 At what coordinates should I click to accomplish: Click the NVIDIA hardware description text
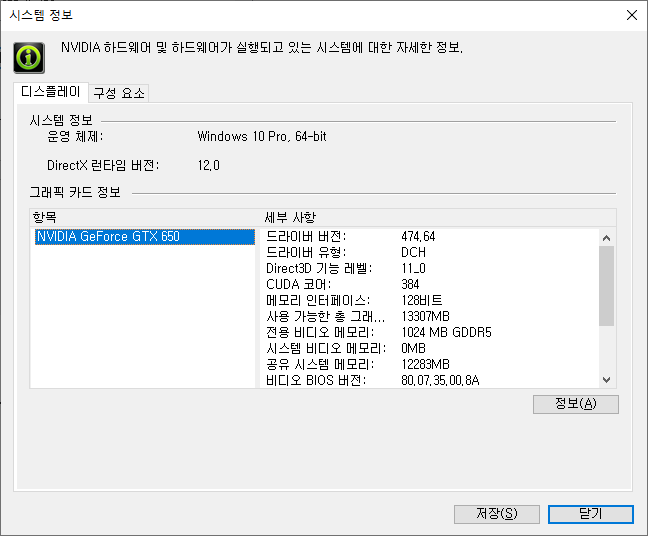click(262, 48)
